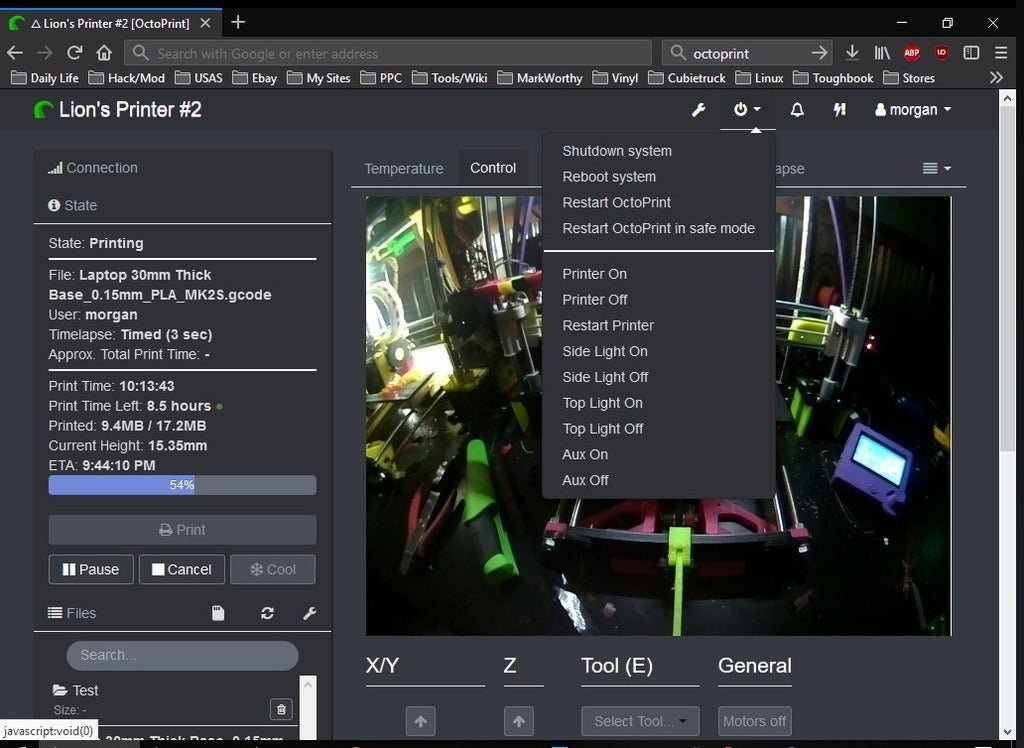Delete the Test folder via trash icon

click(281, 709)
